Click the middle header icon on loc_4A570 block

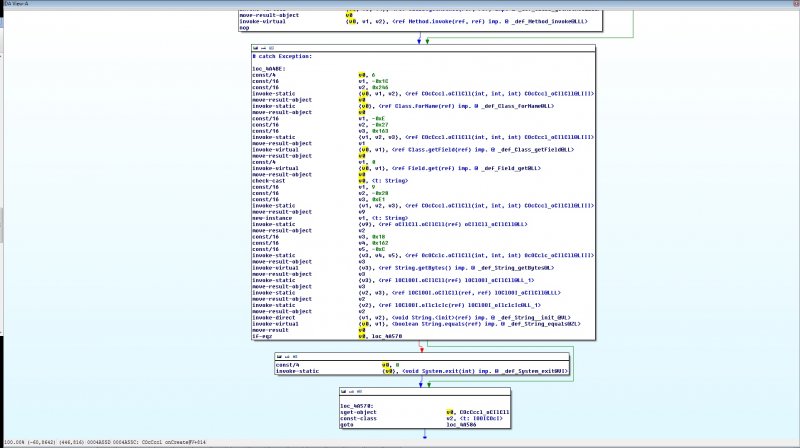click(352, 391)
